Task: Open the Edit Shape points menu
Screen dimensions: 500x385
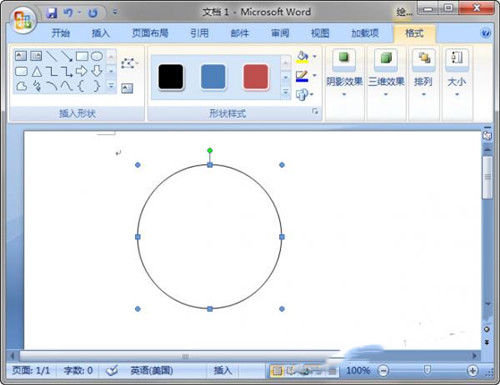Action: 129,63
